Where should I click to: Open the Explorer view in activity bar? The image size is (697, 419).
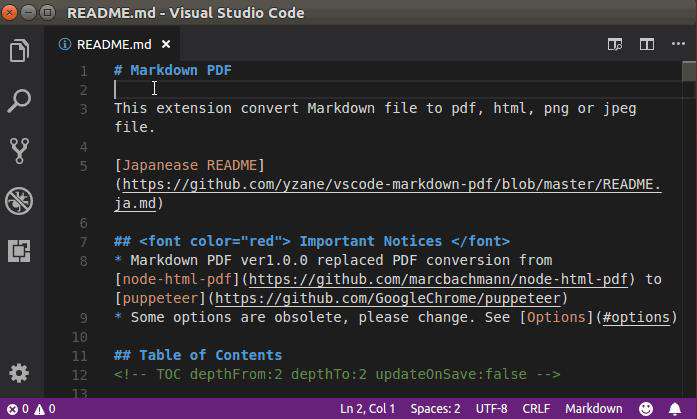click(19, 50)
